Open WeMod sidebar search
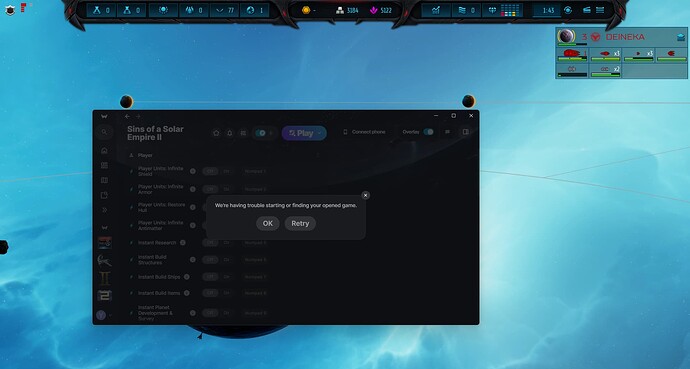The height and width of the screenshot is (369, 690). coord(104,132)
